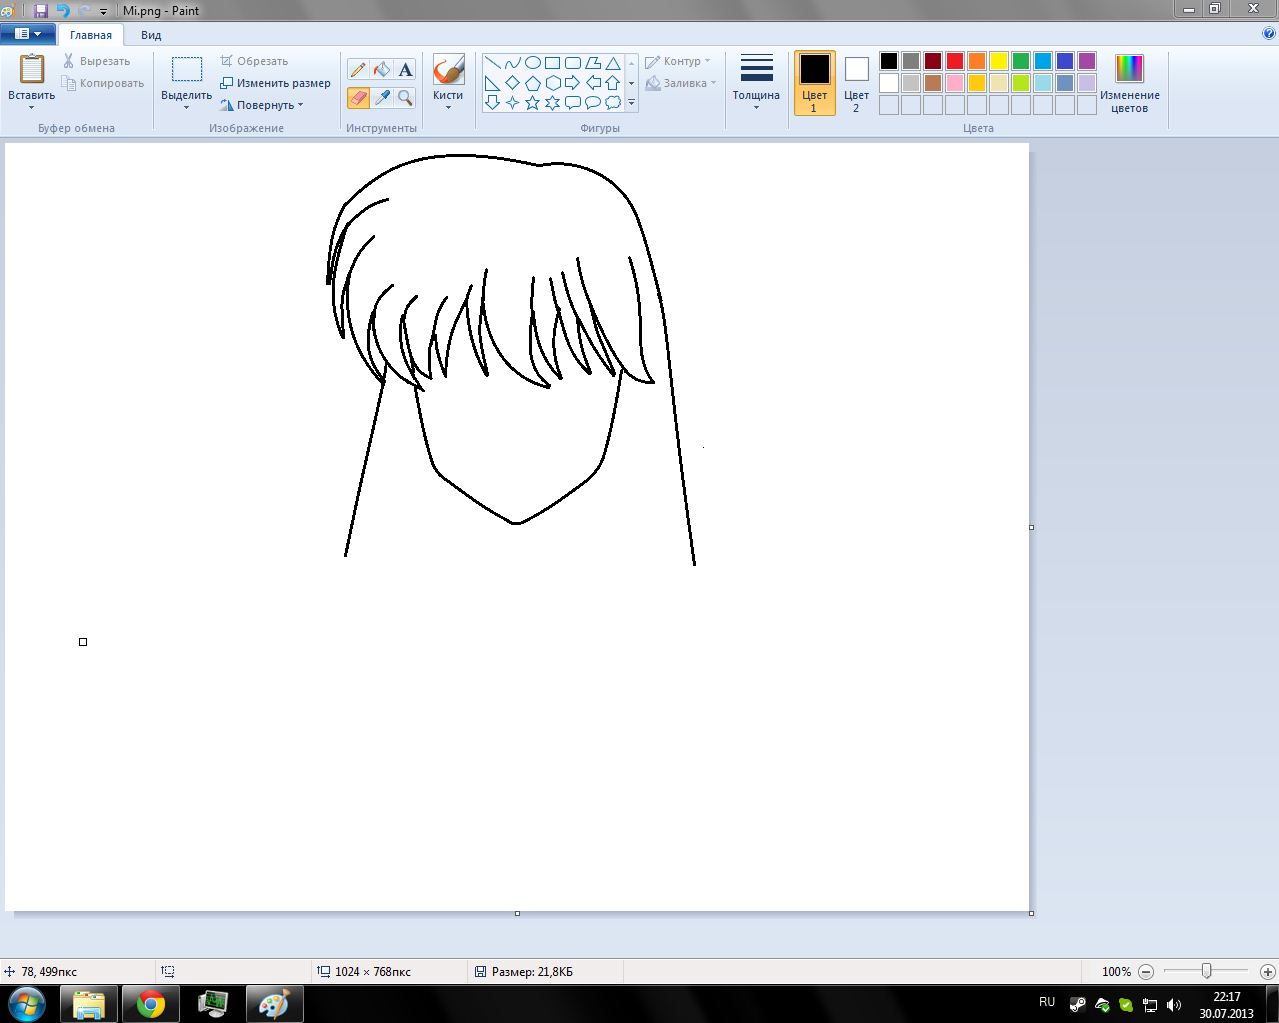Screen dimensions: 1279x1023
Task: Pick the five-point star shape
Action: click(532, 103)
